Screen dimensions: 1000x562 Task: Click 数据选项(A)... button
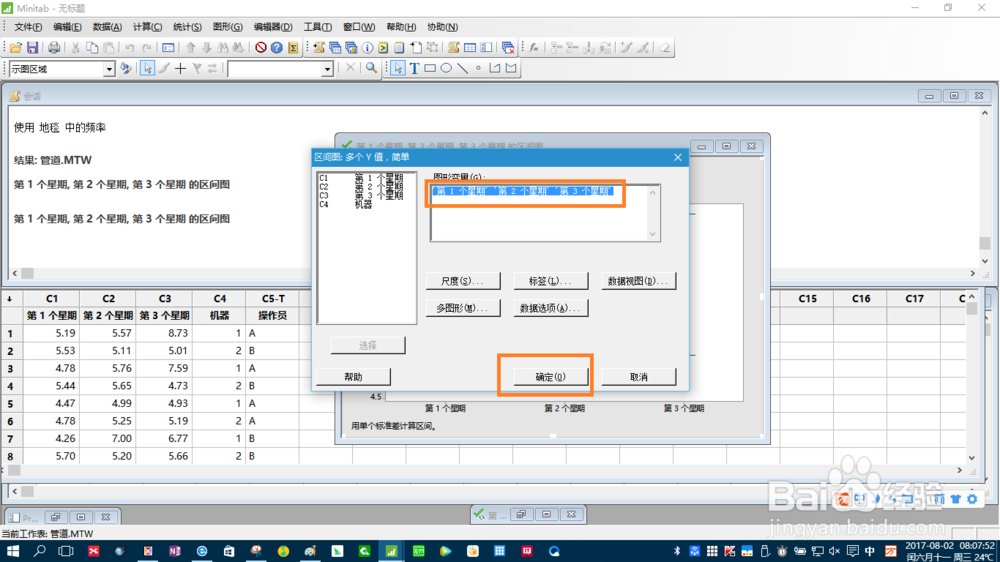pyautogui.click(x=550, y=308)
